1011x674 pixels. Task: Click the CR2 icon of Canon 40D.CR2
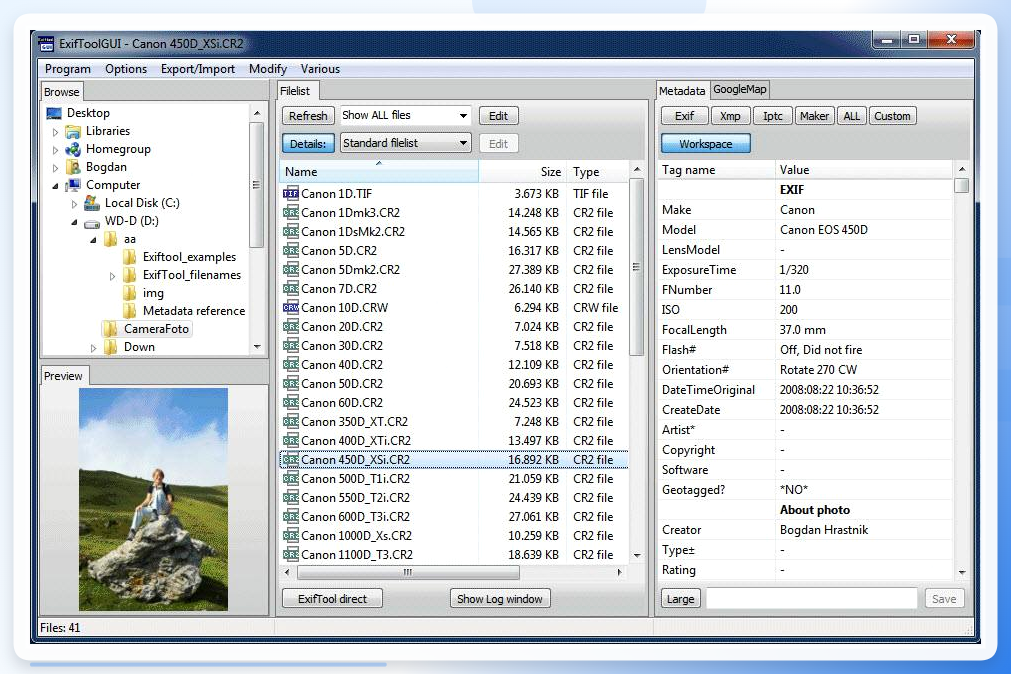291,364
